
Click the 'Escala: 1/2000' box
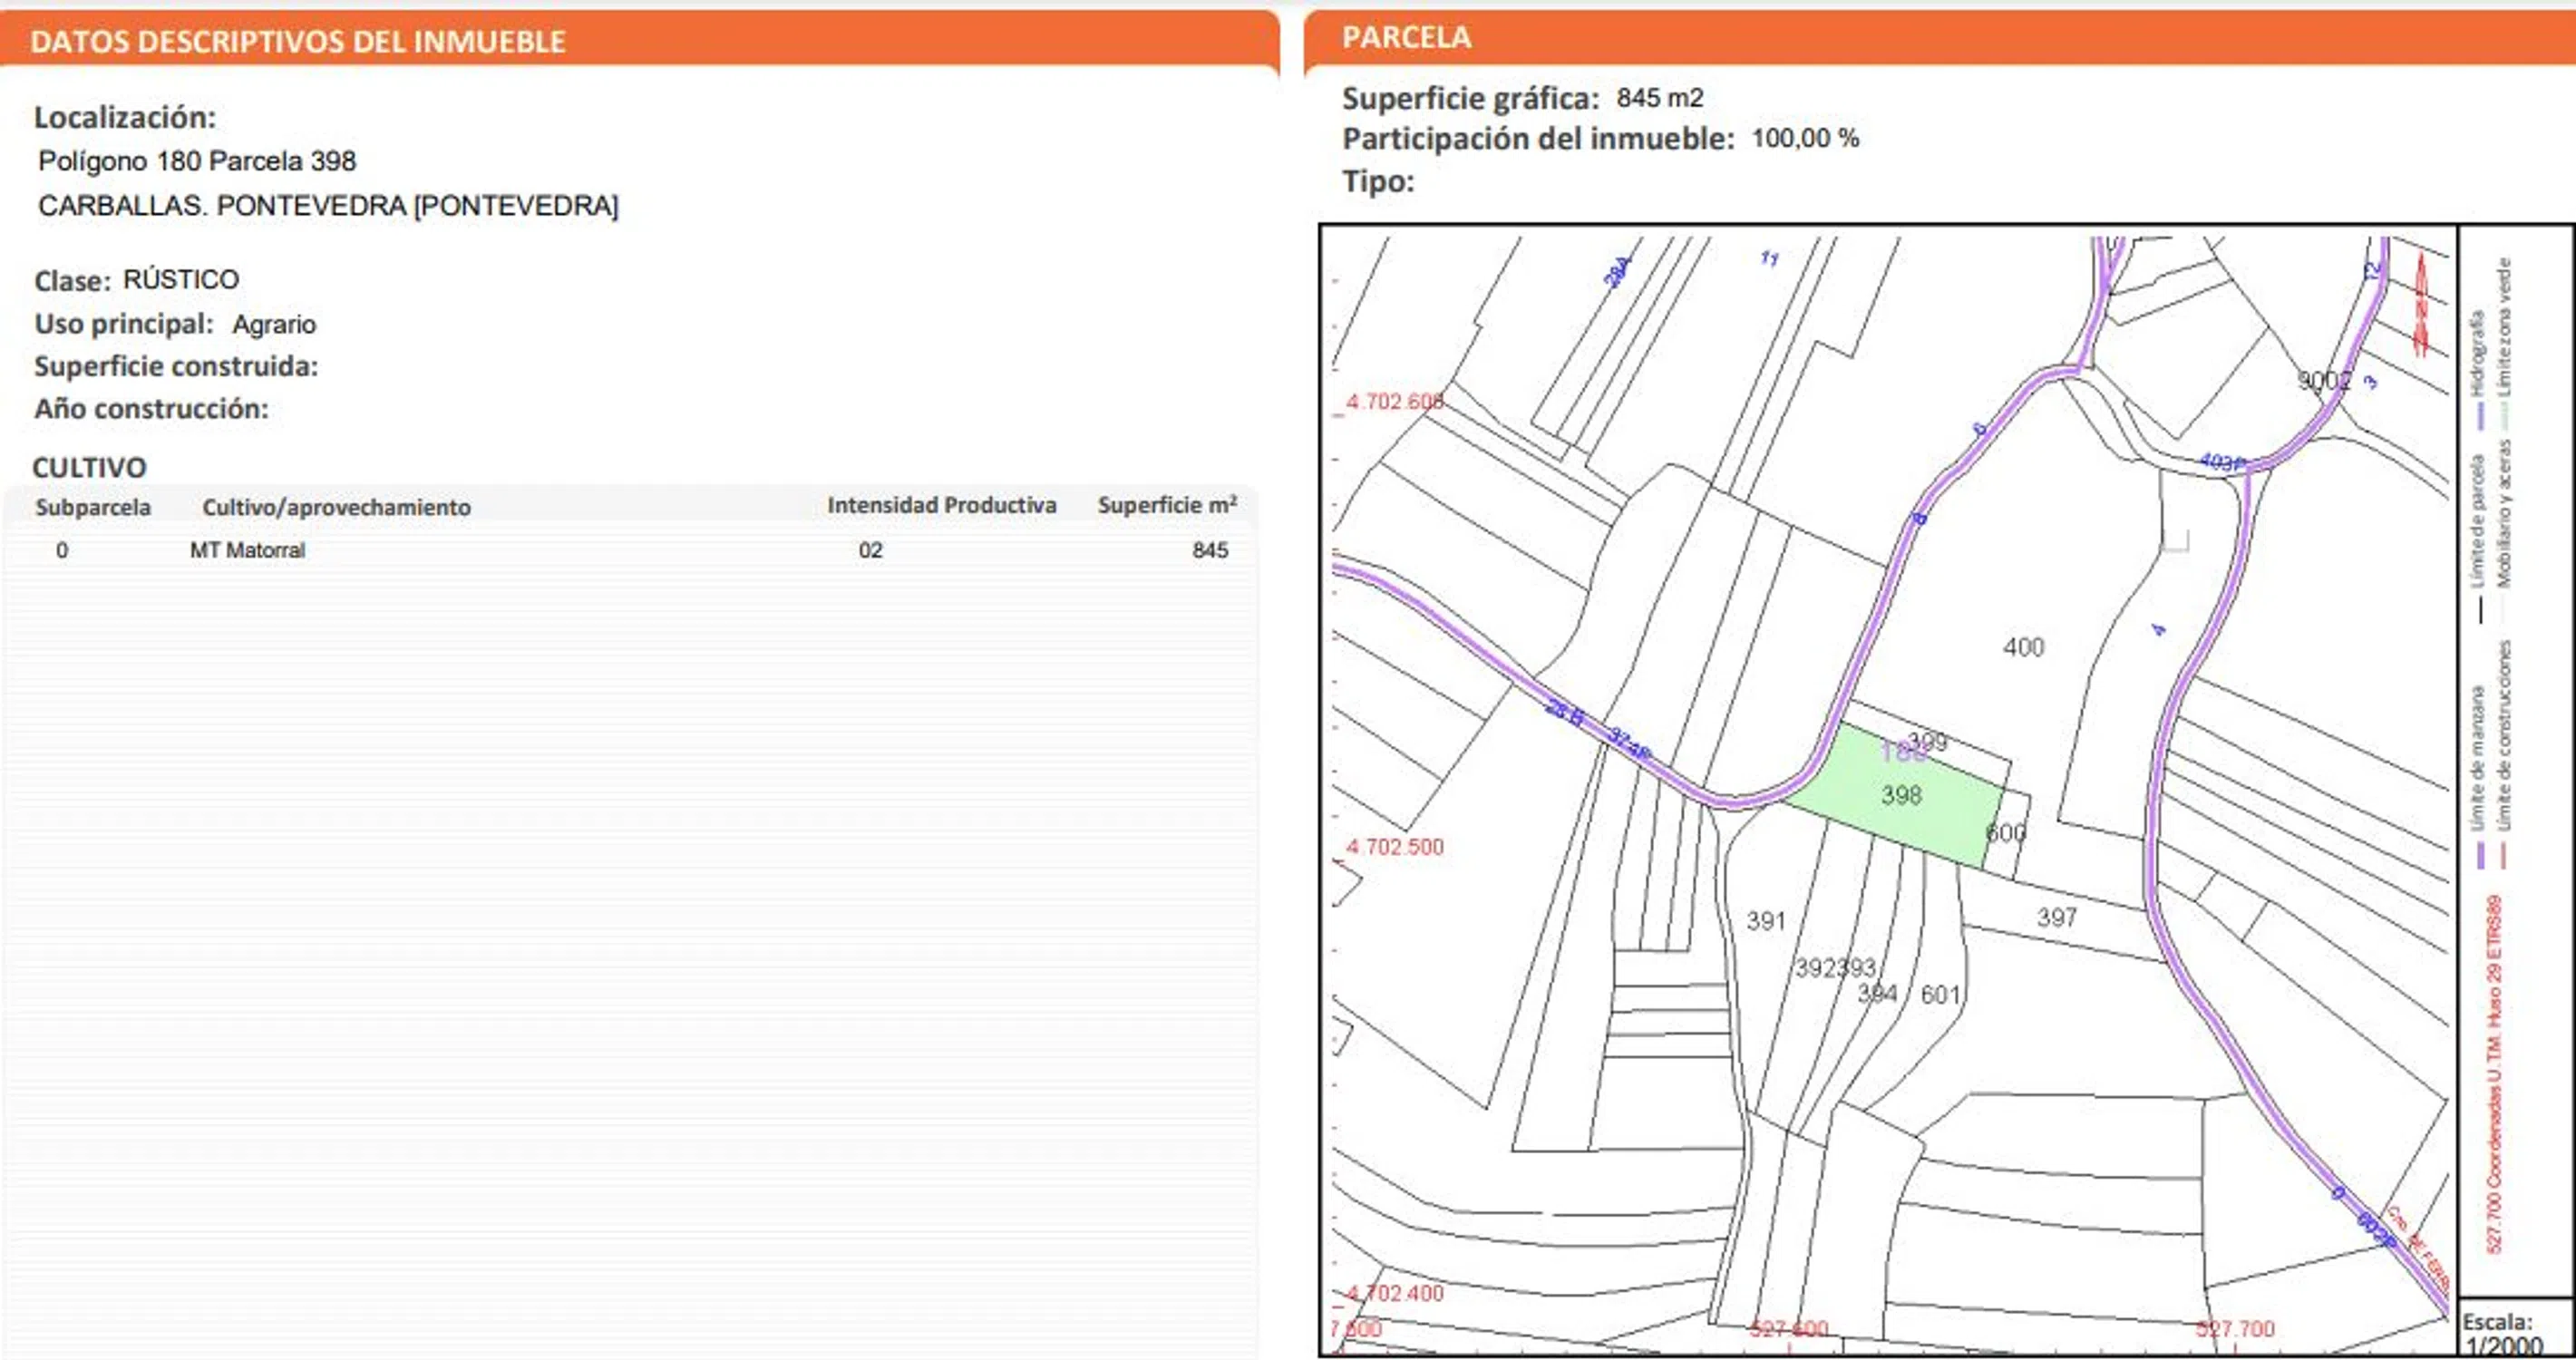[2504, 1334]
